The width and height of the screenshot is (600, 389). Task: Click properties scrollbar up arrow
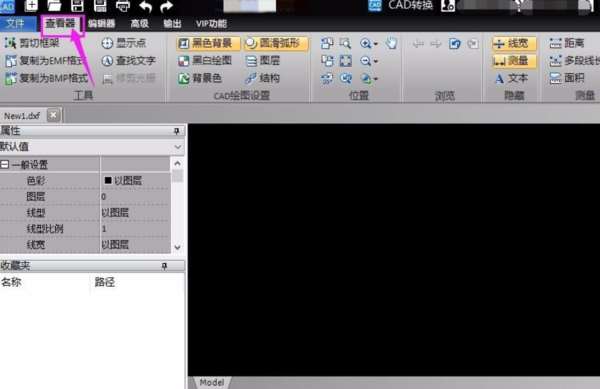coord(177,164)
